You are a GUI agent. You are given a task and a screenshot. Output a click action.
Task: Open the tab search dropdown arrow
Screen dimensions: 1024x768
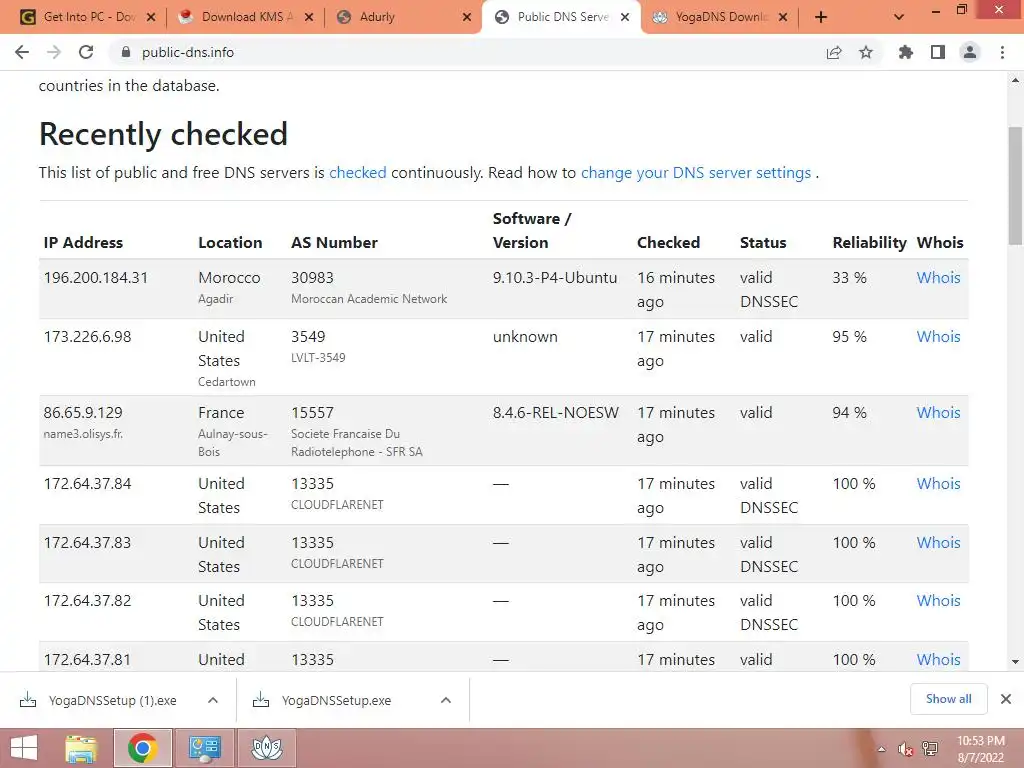click(x=899, y=17)
